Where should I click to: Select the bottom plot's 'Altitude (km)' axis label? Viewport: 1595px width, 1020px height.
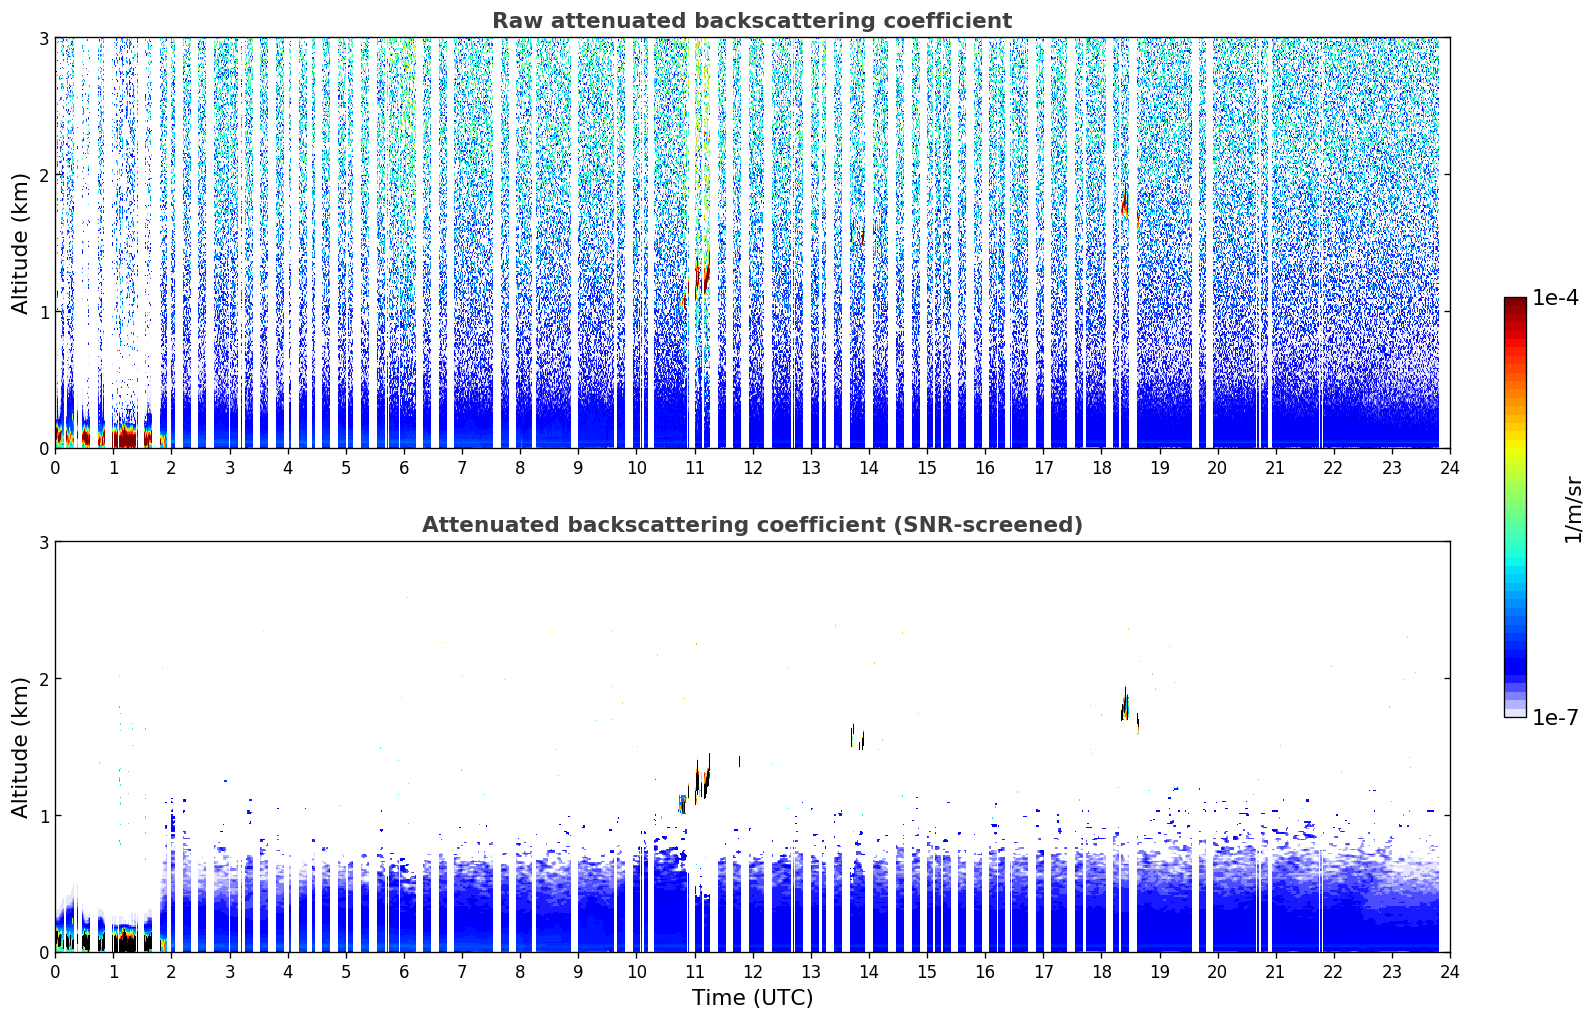click(x=20, y=747)
